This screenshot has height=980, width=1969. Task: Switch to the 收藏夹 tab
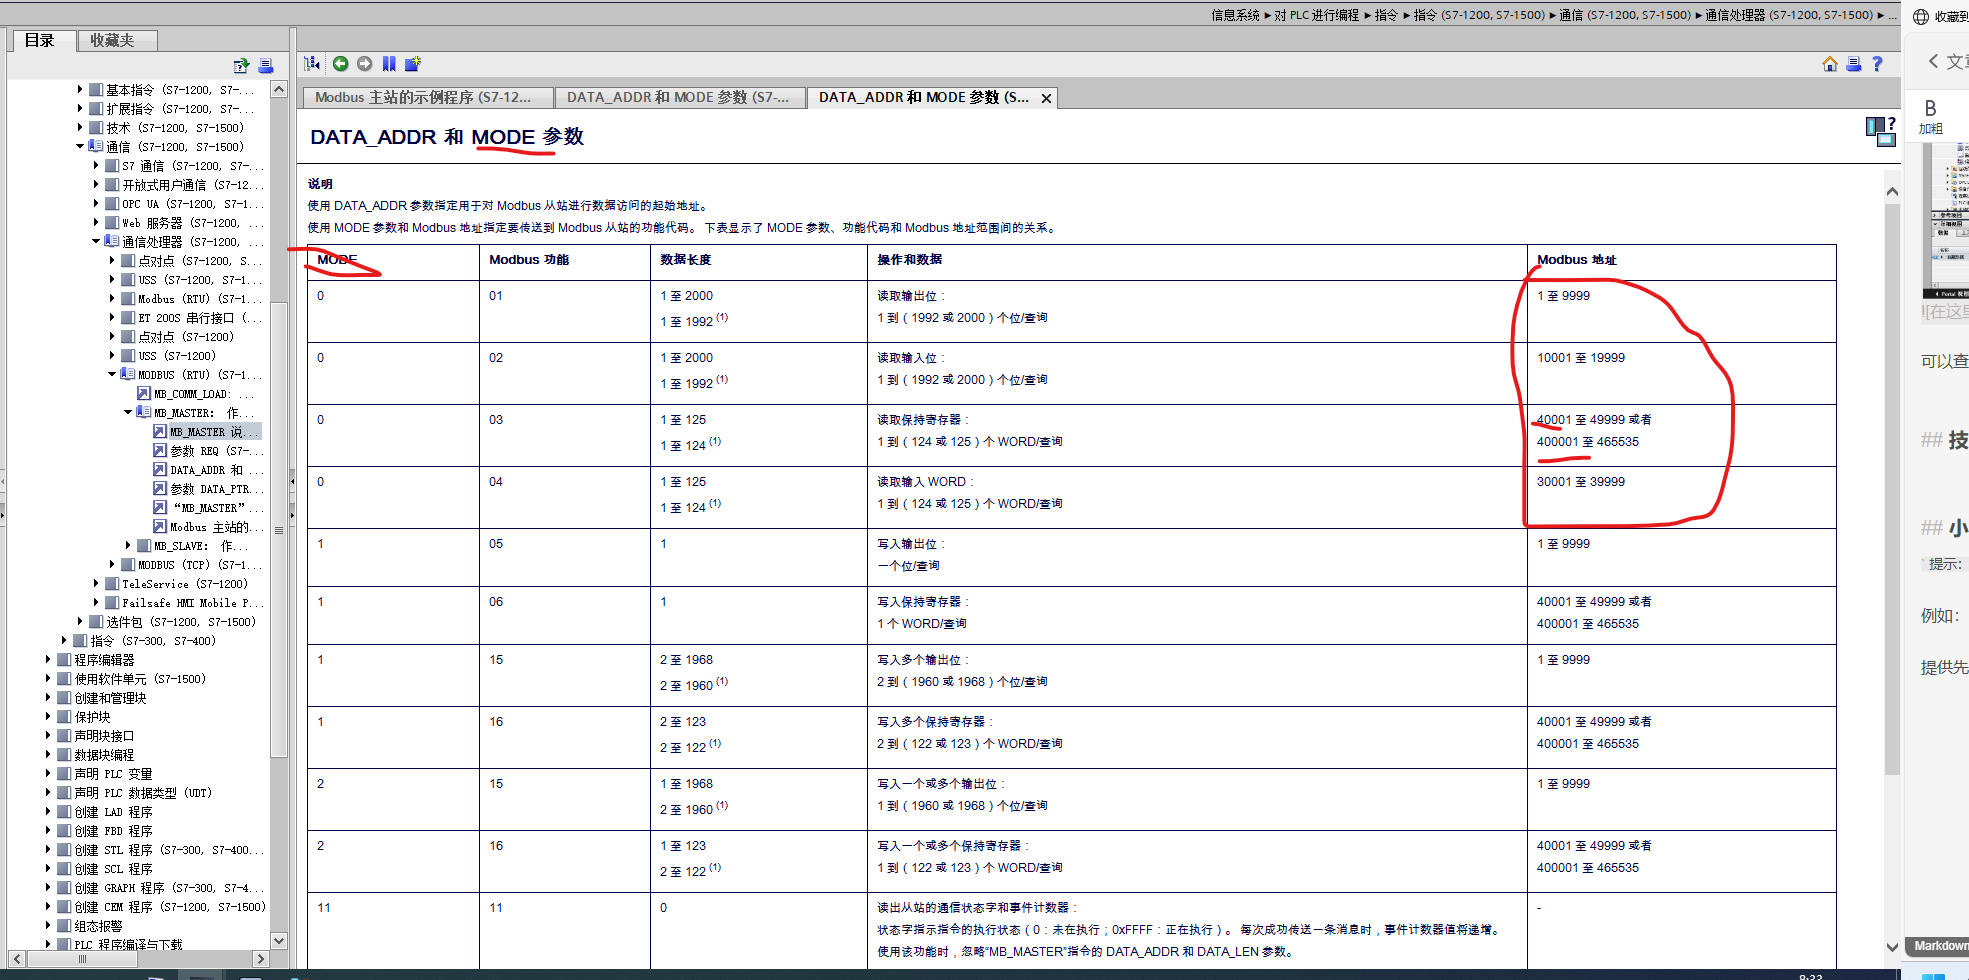[115, 40]
